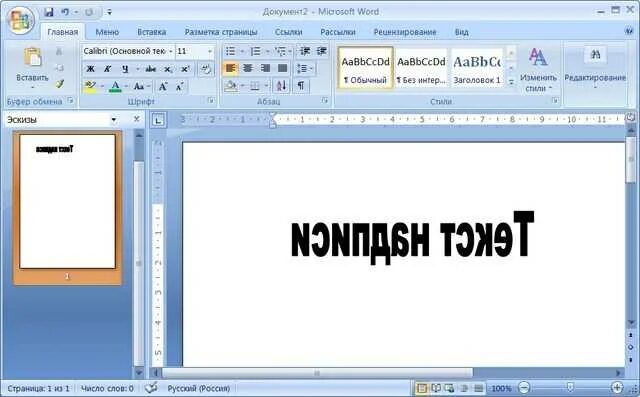Apply superscript formatting
640x397 pixels.
point(185,69)
